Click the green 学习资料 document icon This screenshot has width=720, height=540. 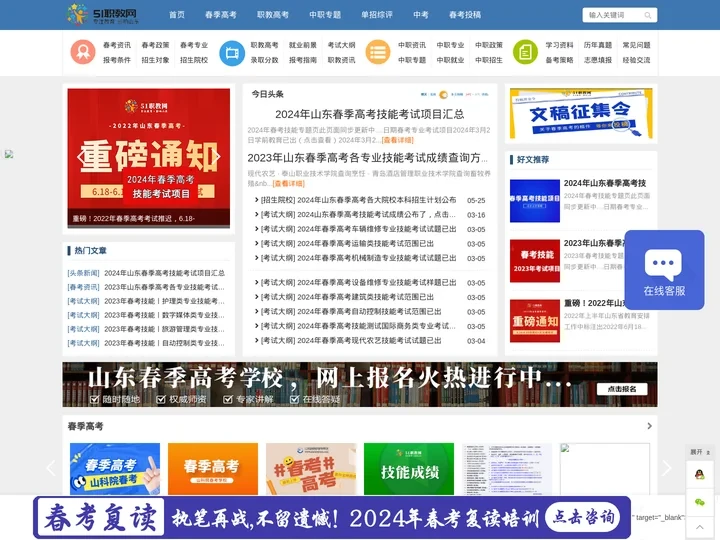[x=525, y=52]
